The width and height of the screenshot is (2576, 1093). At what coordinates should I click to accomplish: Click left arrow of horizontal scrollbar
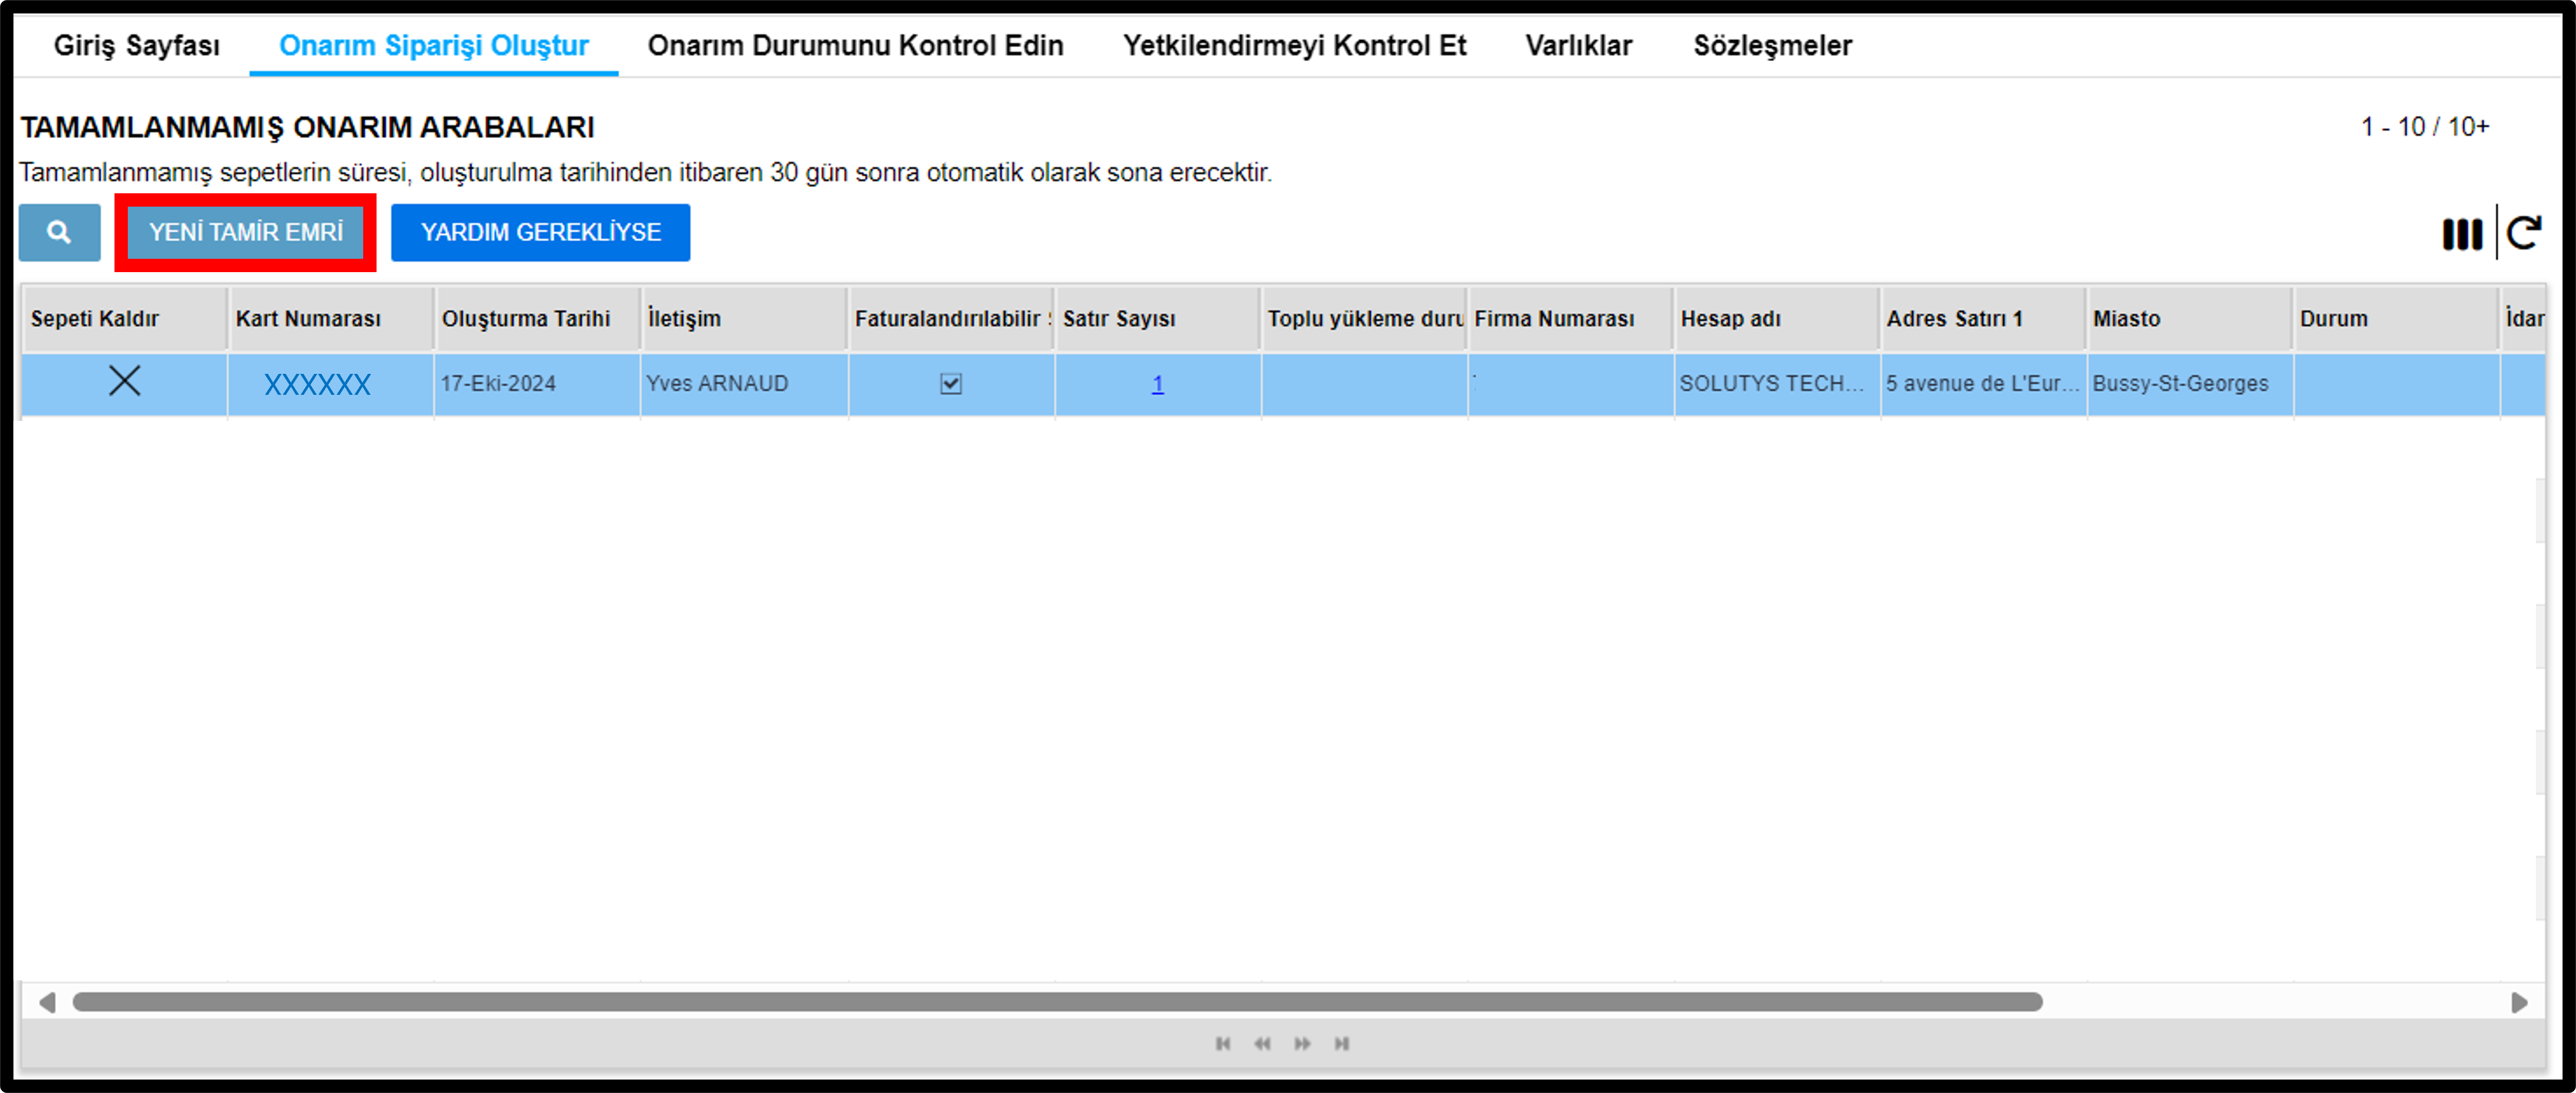tap(46, 1002)
